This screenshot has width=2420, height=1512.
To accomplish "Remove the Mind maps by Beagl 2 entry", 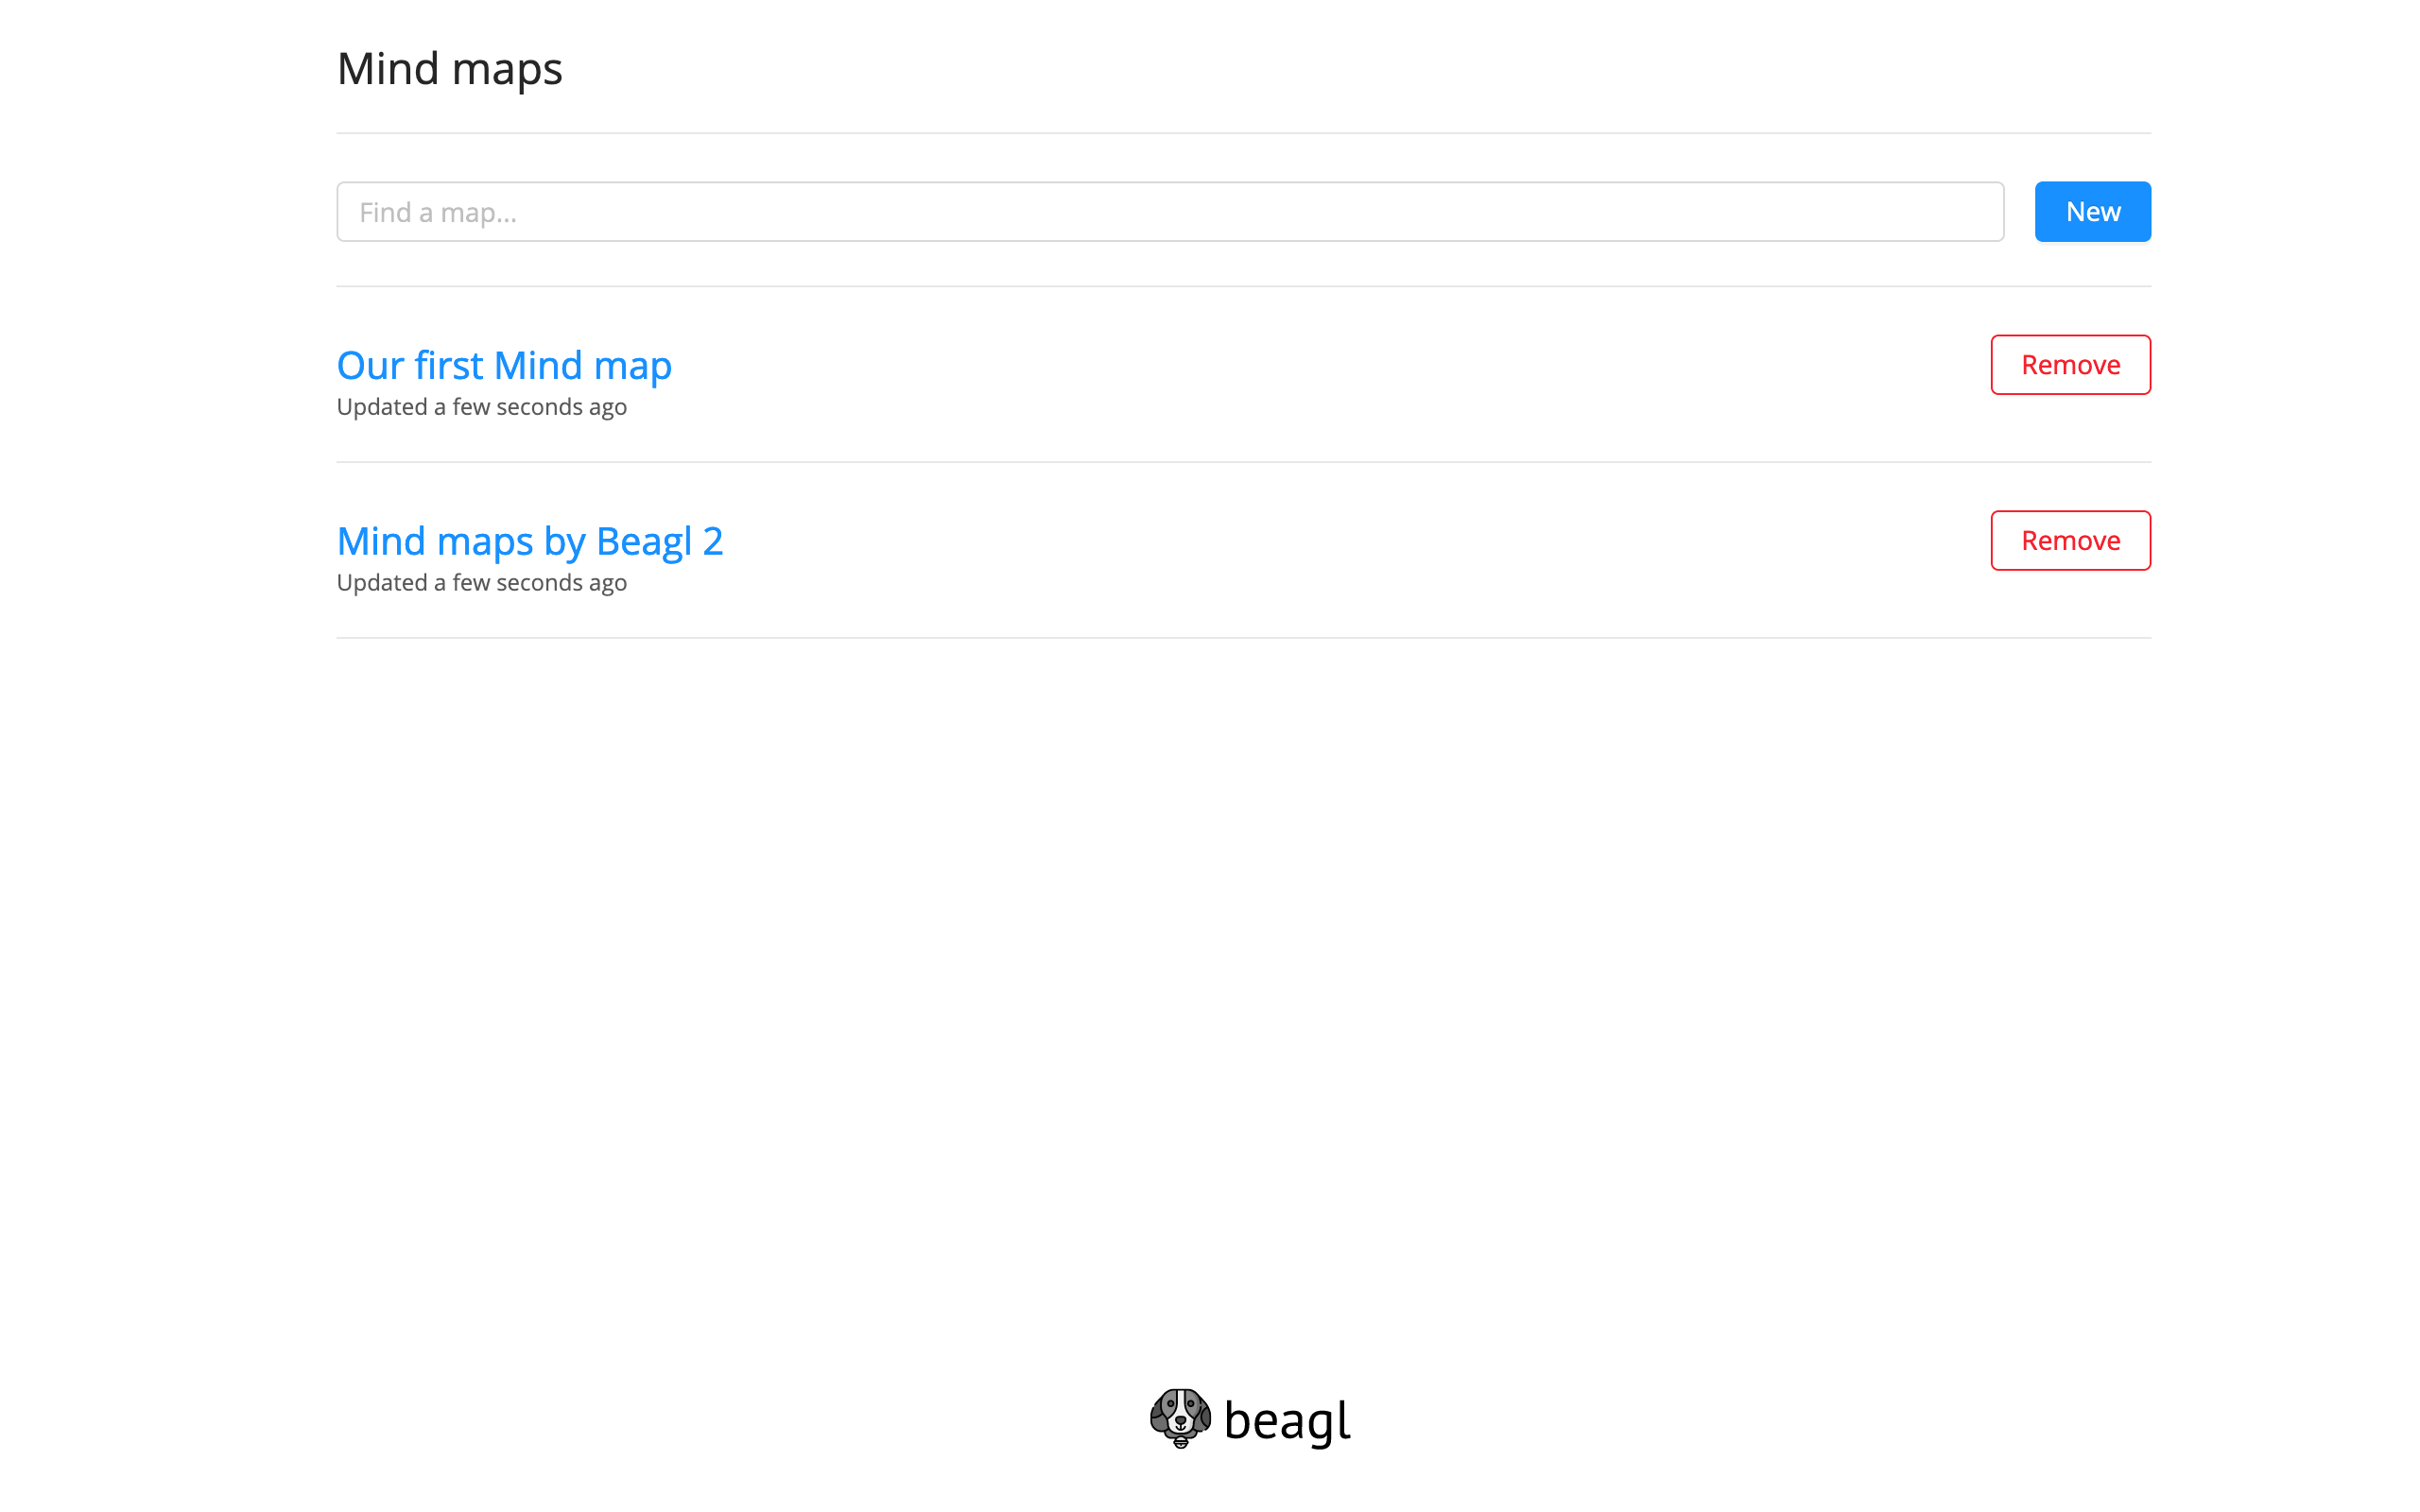I will coord(2070,541).
